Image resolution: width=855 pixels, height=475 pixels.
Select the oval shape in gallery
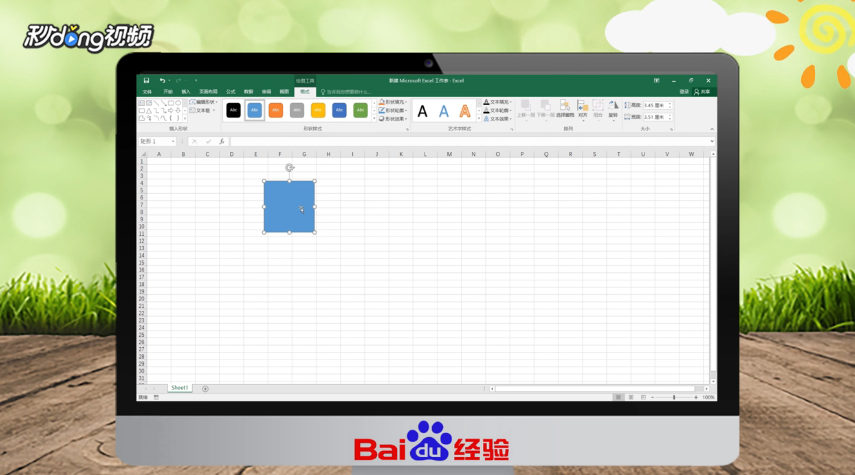pyautogui.click(x=178, y=103)
